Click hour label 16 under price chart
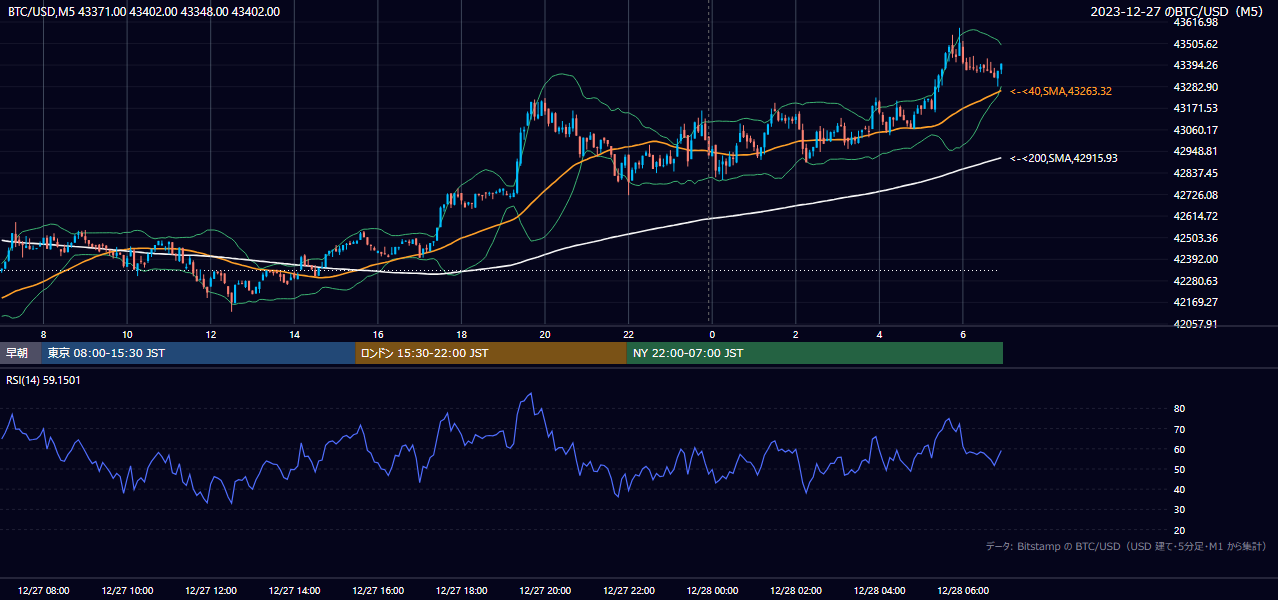The width and height of the screenshot is (1278, 600). tap(378, 334)
